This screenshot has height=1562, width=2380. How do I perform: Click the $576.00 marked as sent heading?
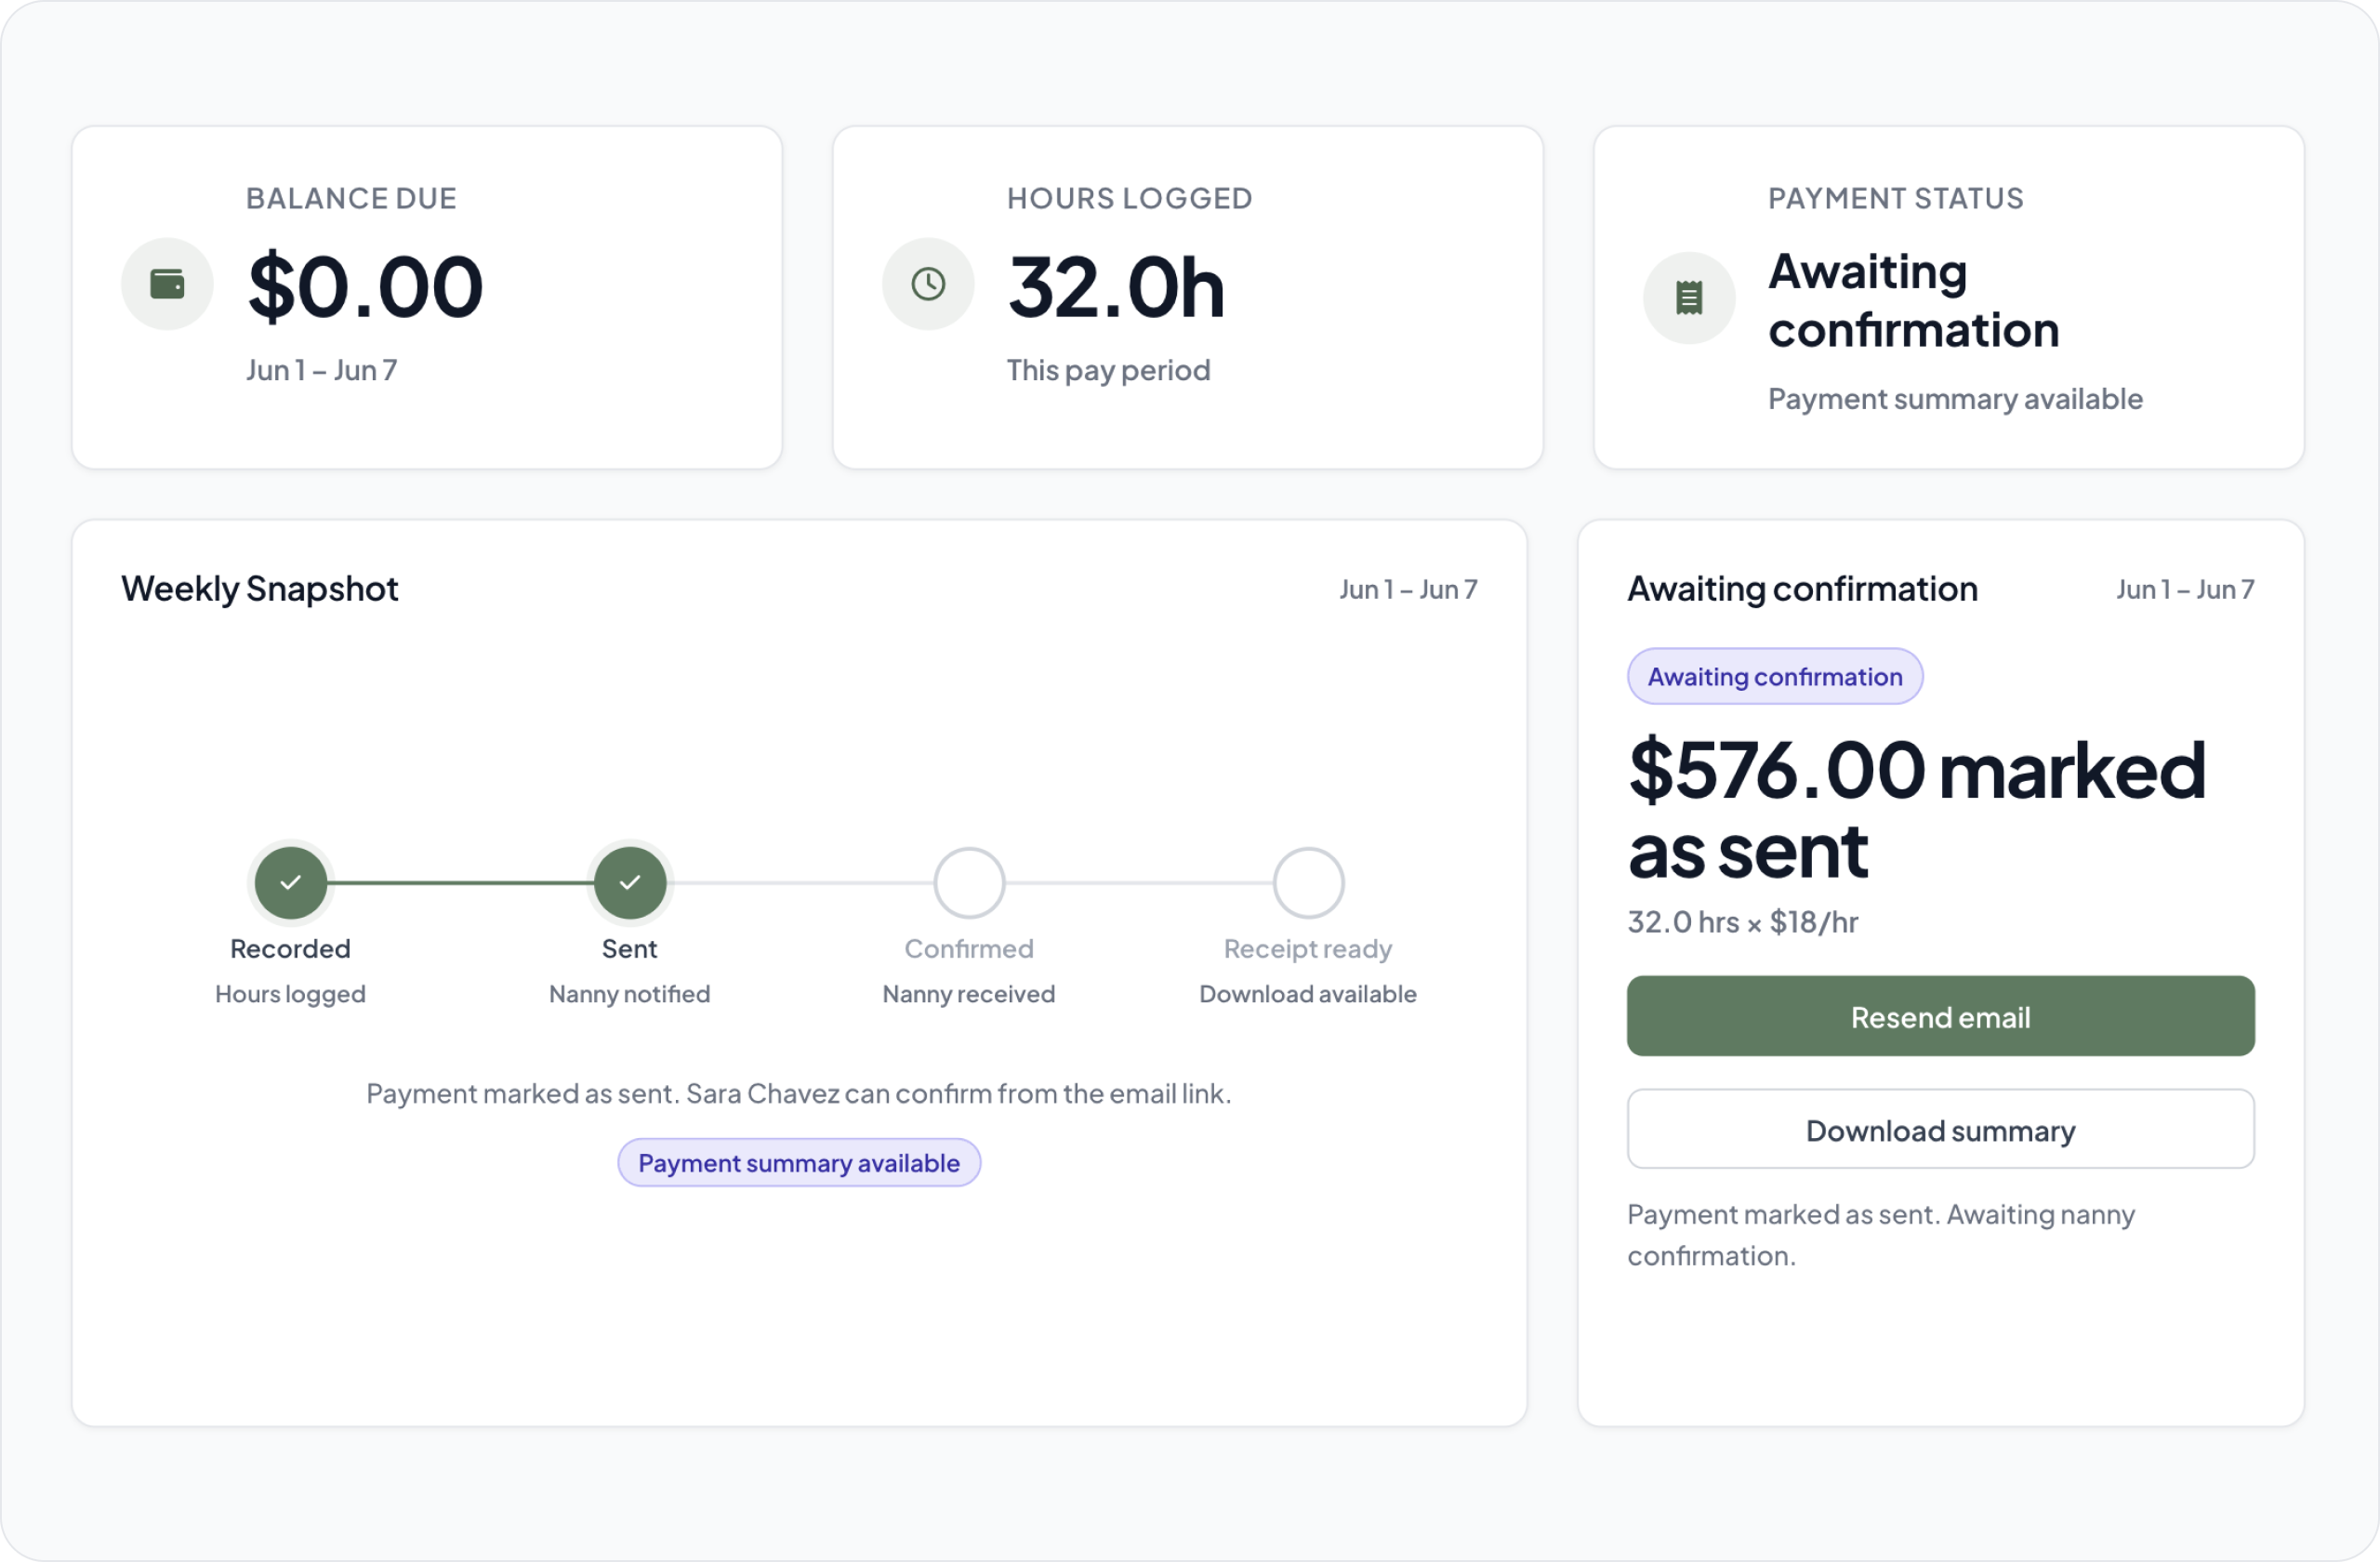(x=1916, y=810)
